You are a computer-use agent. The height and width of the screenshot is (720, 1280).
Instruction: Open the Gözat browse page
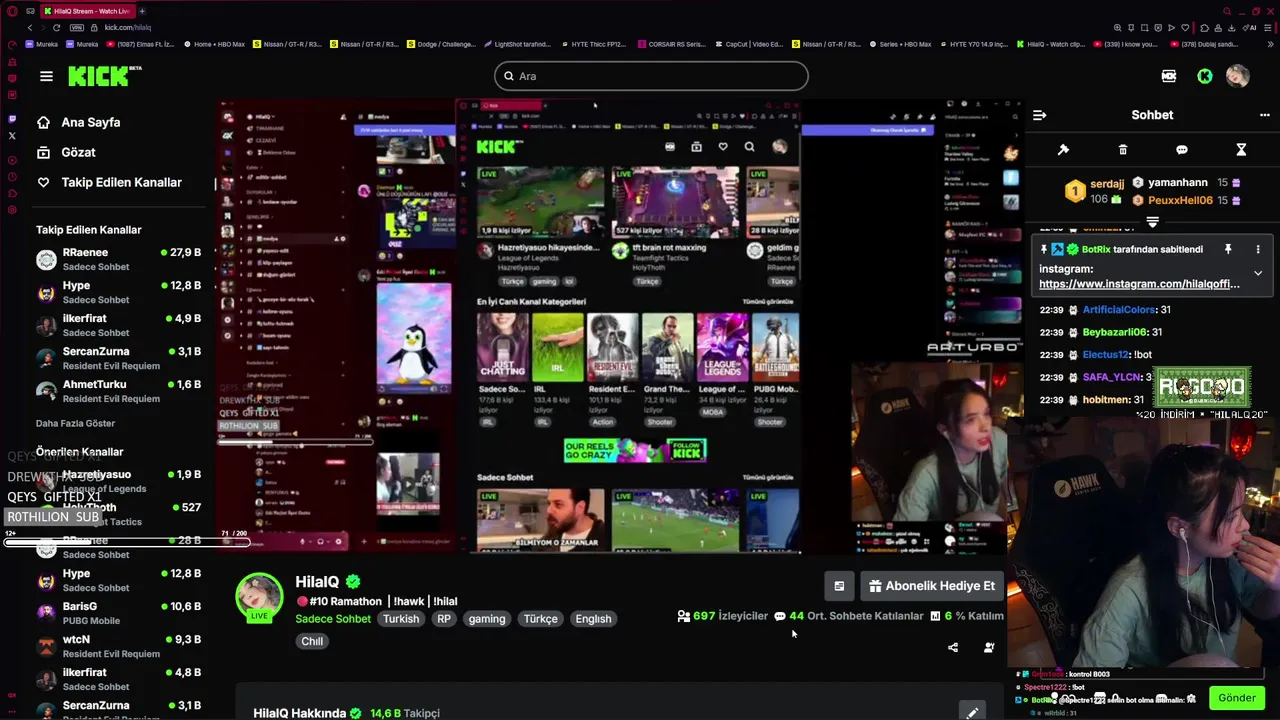click(66, 152)
